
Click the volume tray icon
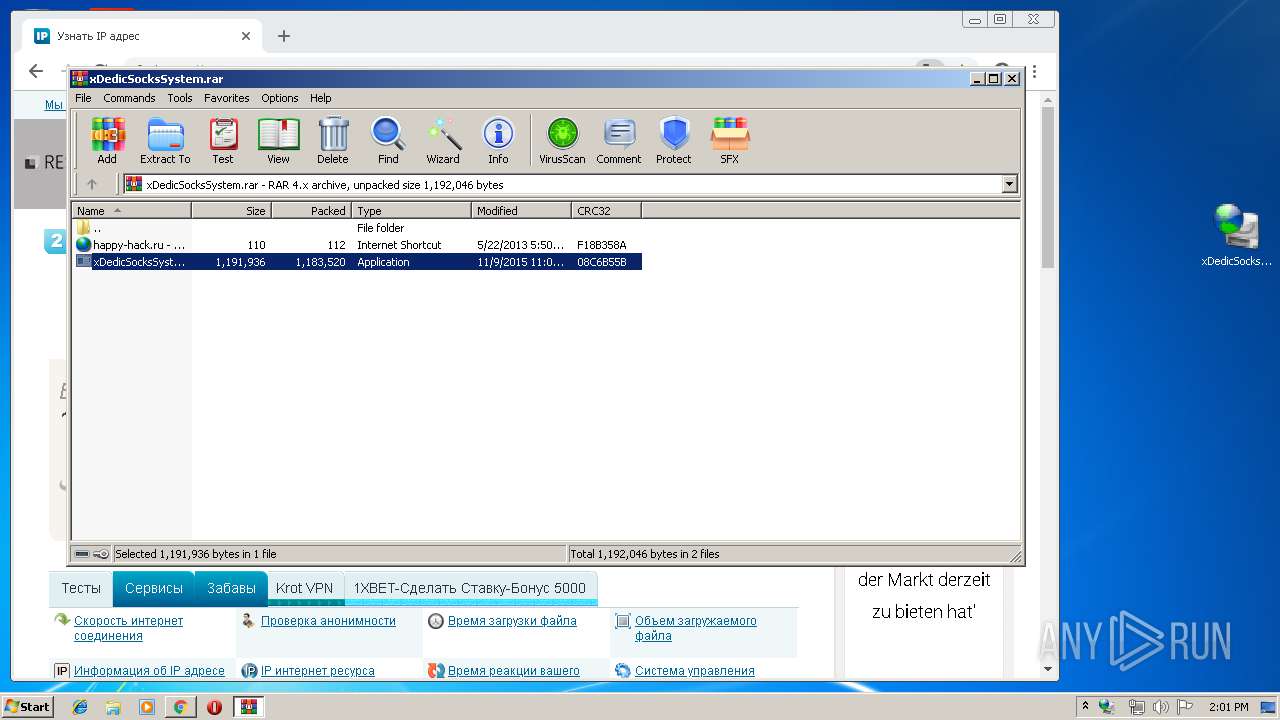[x=1162, y=707]
